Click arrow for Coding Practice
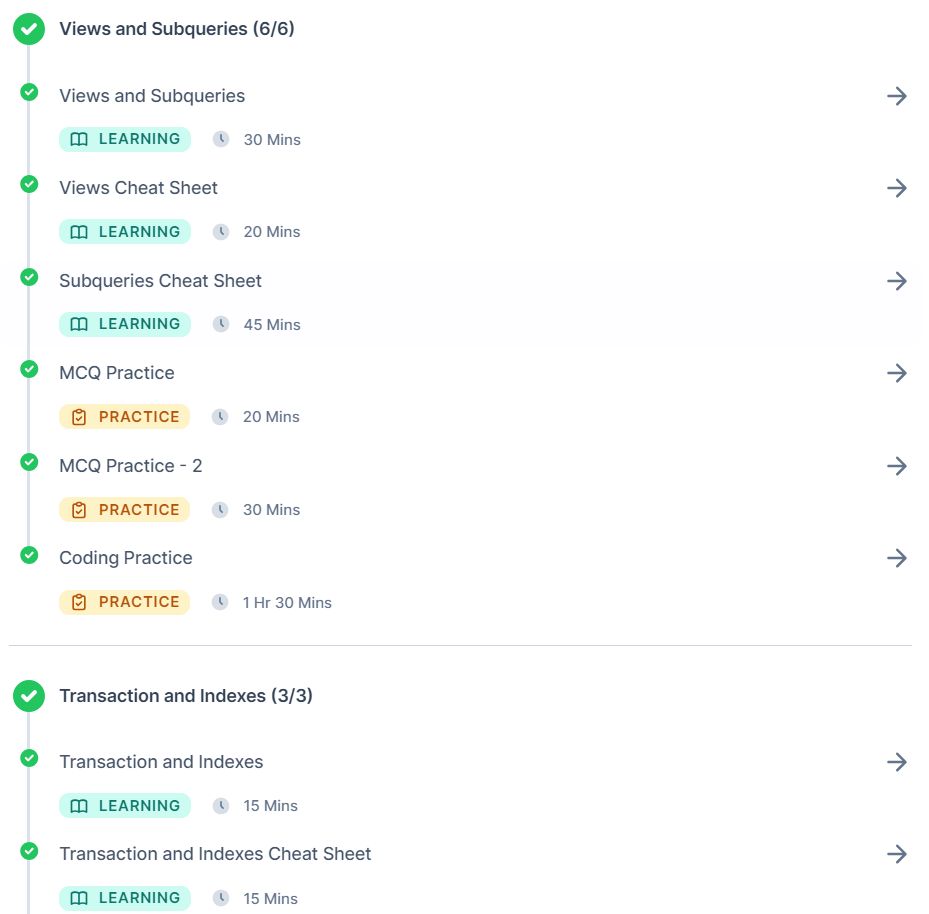The height and width of the screenshot is (914, 929). 896,558
